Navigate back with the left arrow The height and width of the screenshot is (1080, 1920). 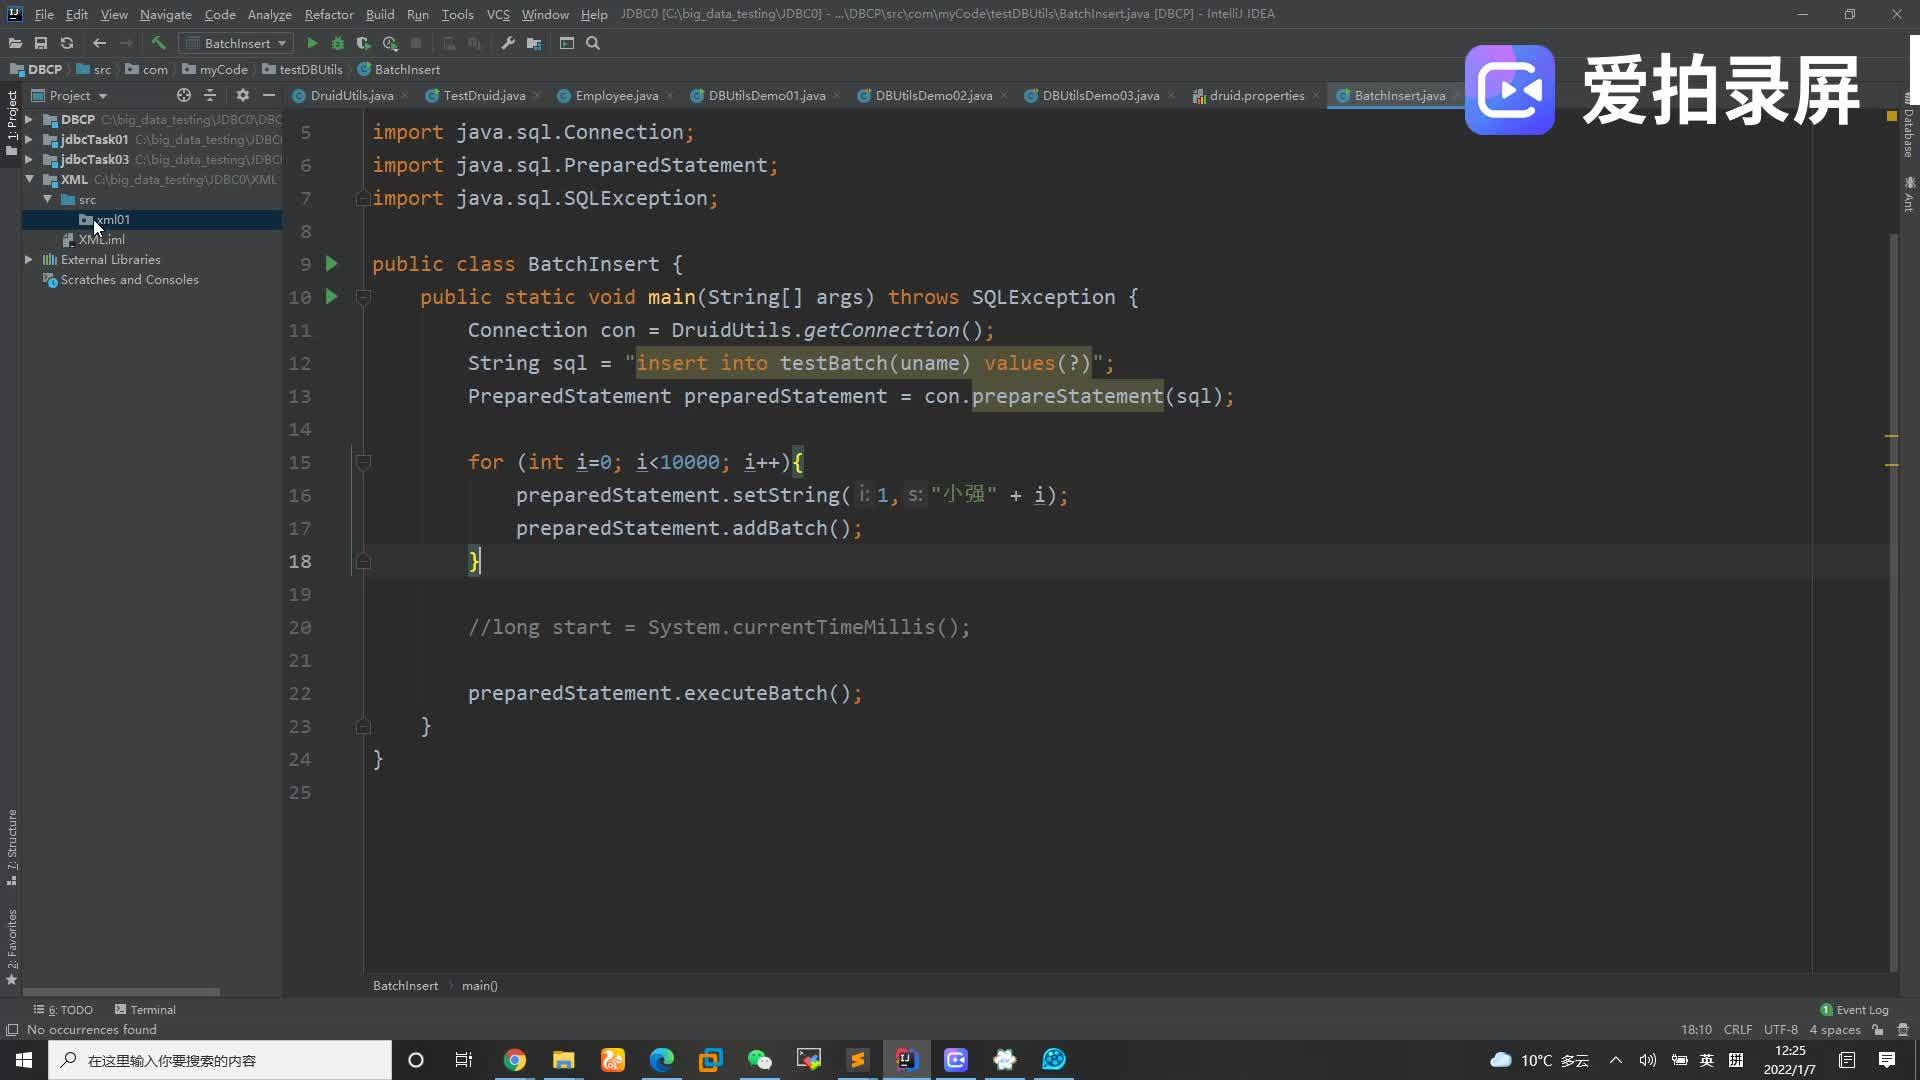point(99,43)
